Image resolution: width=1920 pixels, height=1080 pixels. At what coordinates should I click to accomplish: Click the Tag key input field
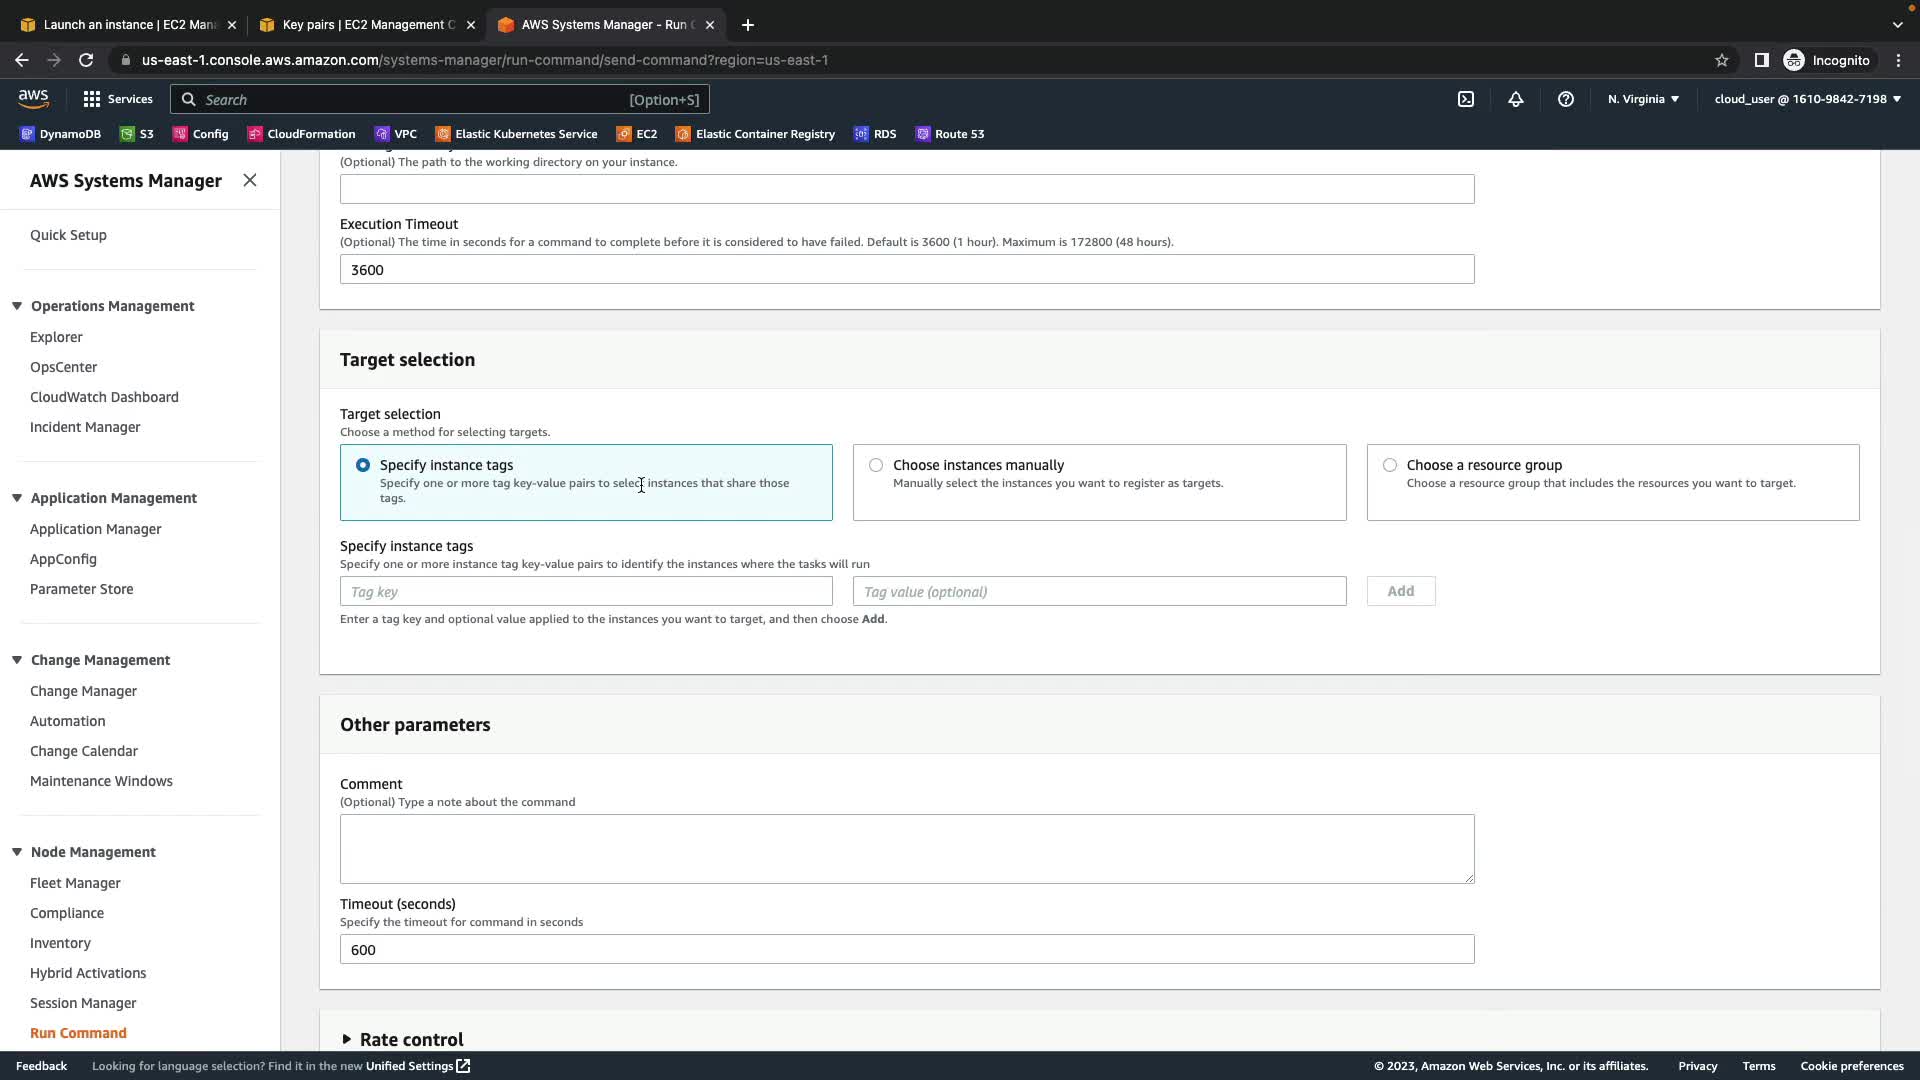tap(586, 591)
